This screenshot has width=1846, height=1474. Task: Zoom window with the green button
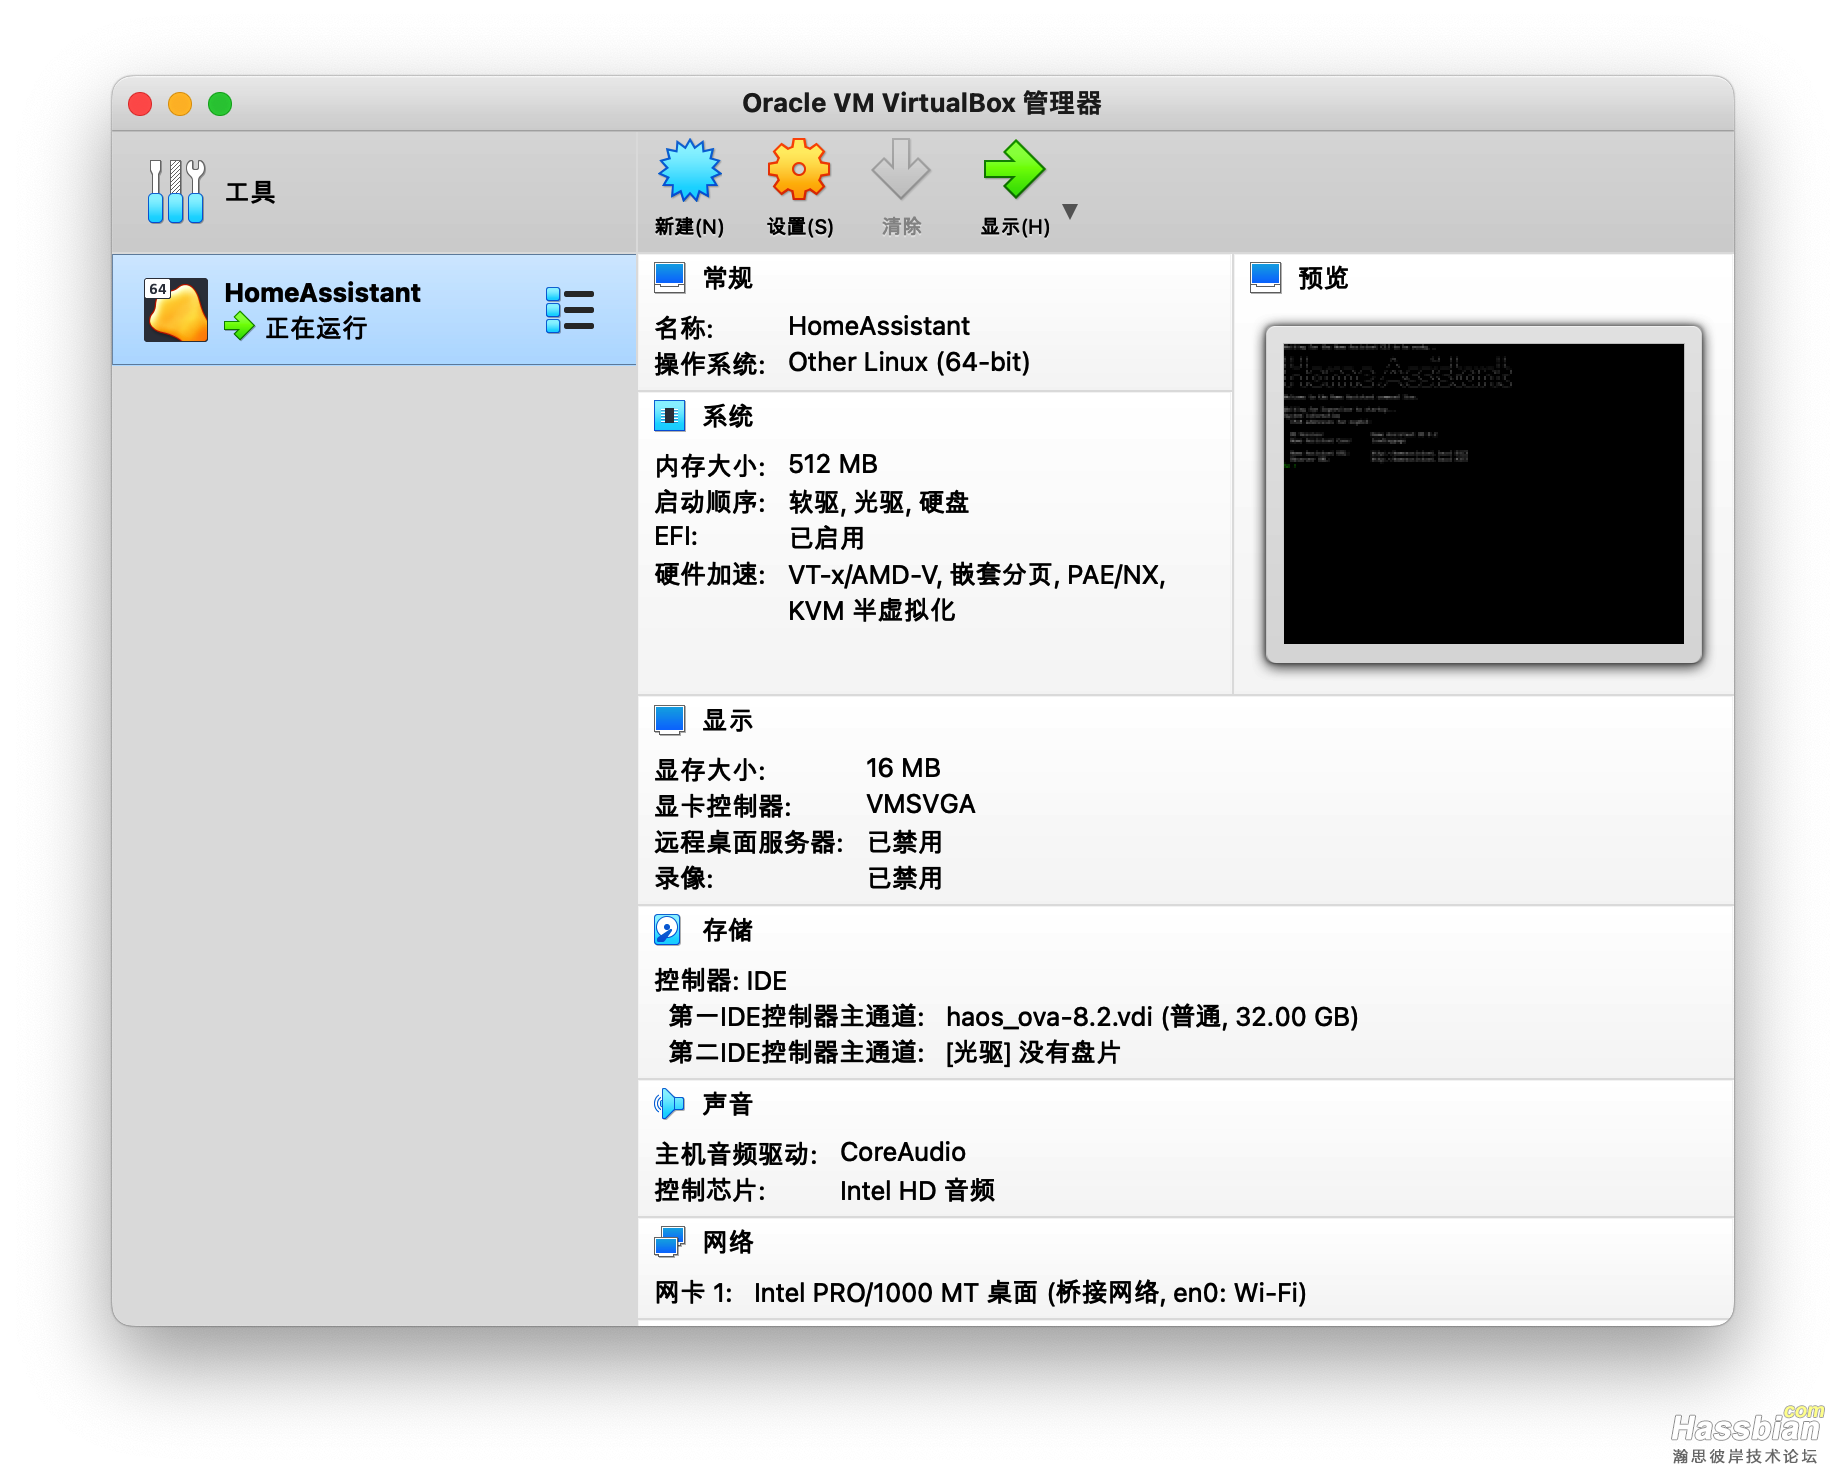[x=220, y=104]
